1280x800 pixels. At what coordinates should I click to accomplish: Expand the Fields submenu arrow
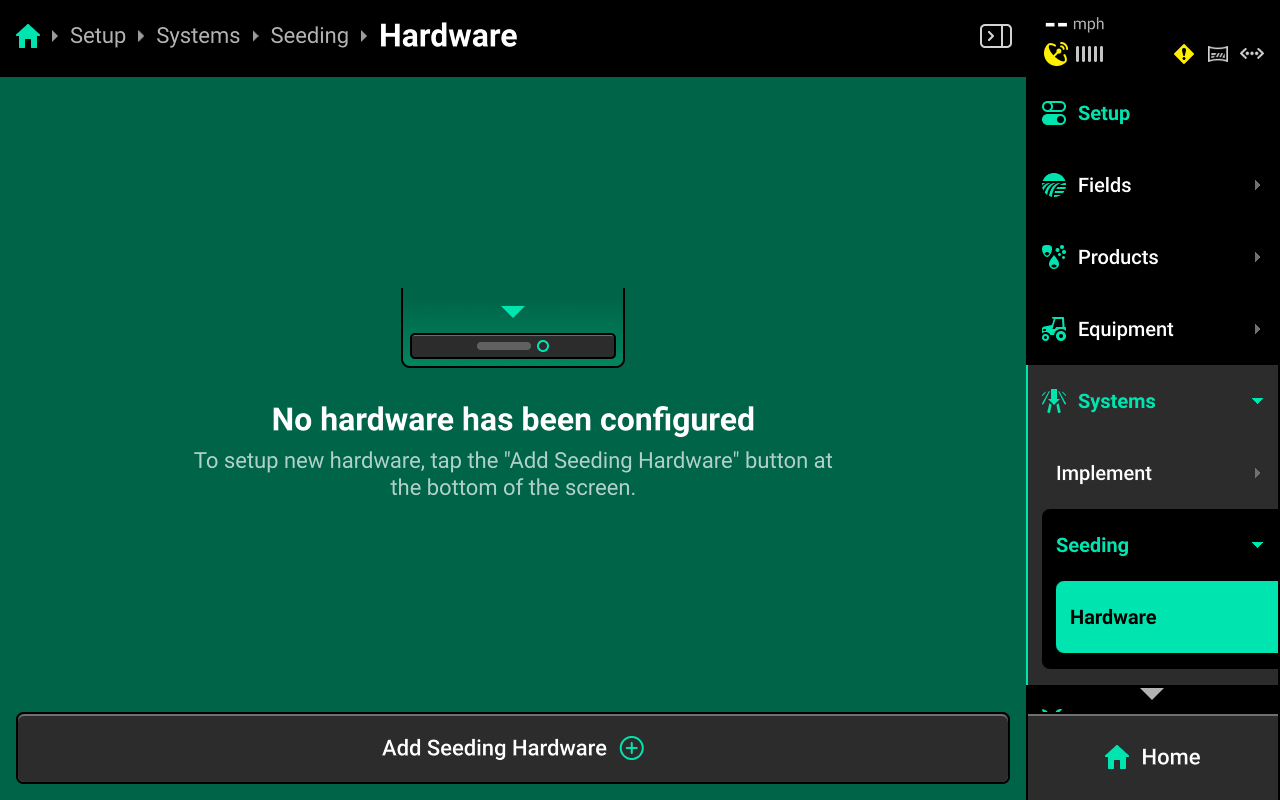click(x=1257, y=185)
